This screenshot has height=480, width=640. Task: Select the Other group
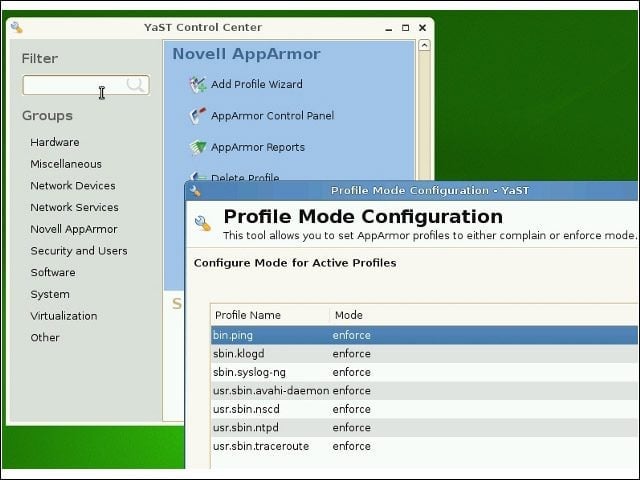point(45,338)
